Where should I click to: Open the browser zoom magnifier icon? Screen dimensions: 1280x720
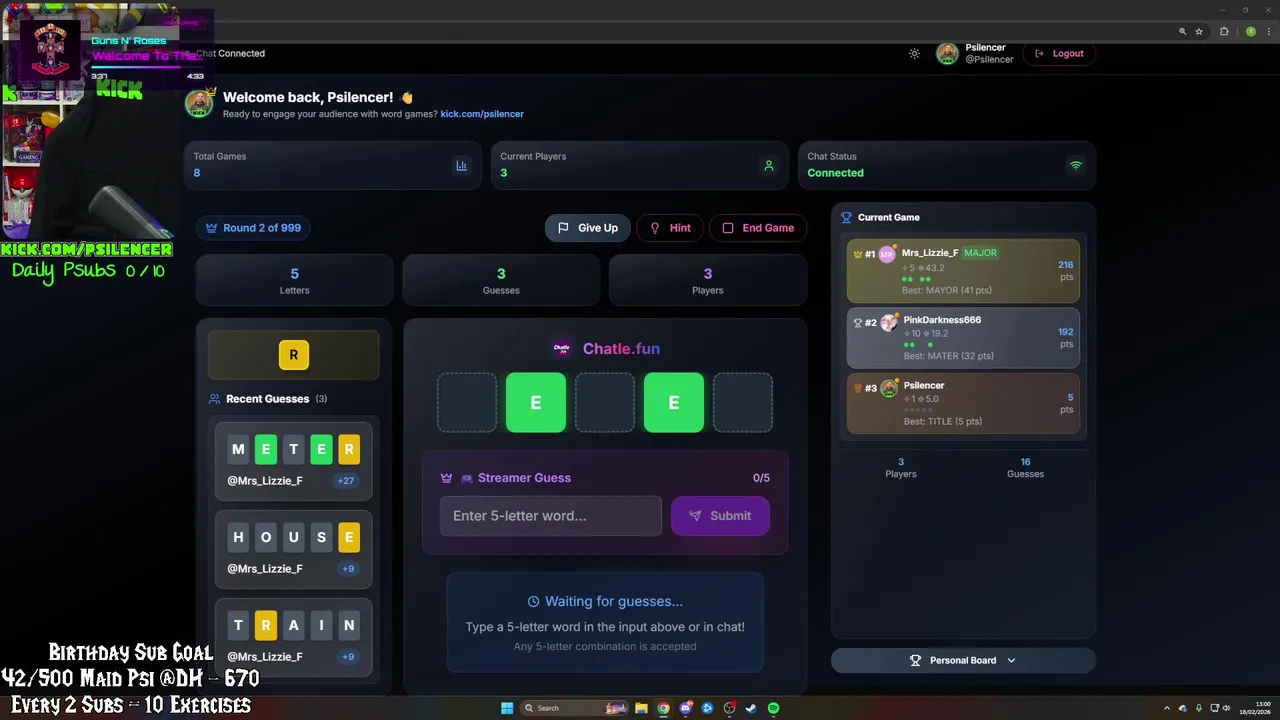pos(1183,31)
